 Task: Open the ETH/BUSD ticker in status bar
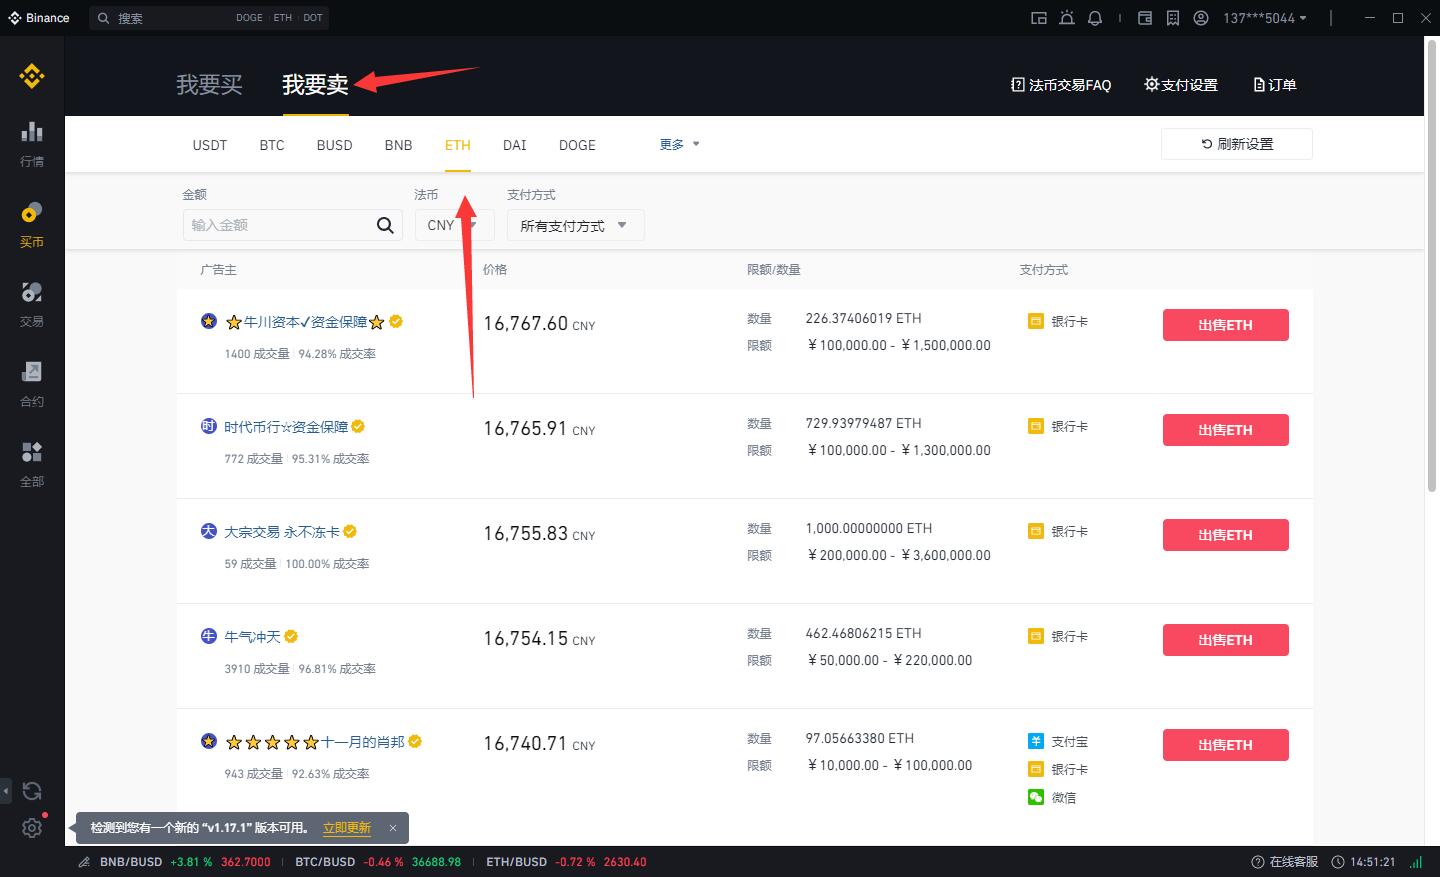coord(566,862)
